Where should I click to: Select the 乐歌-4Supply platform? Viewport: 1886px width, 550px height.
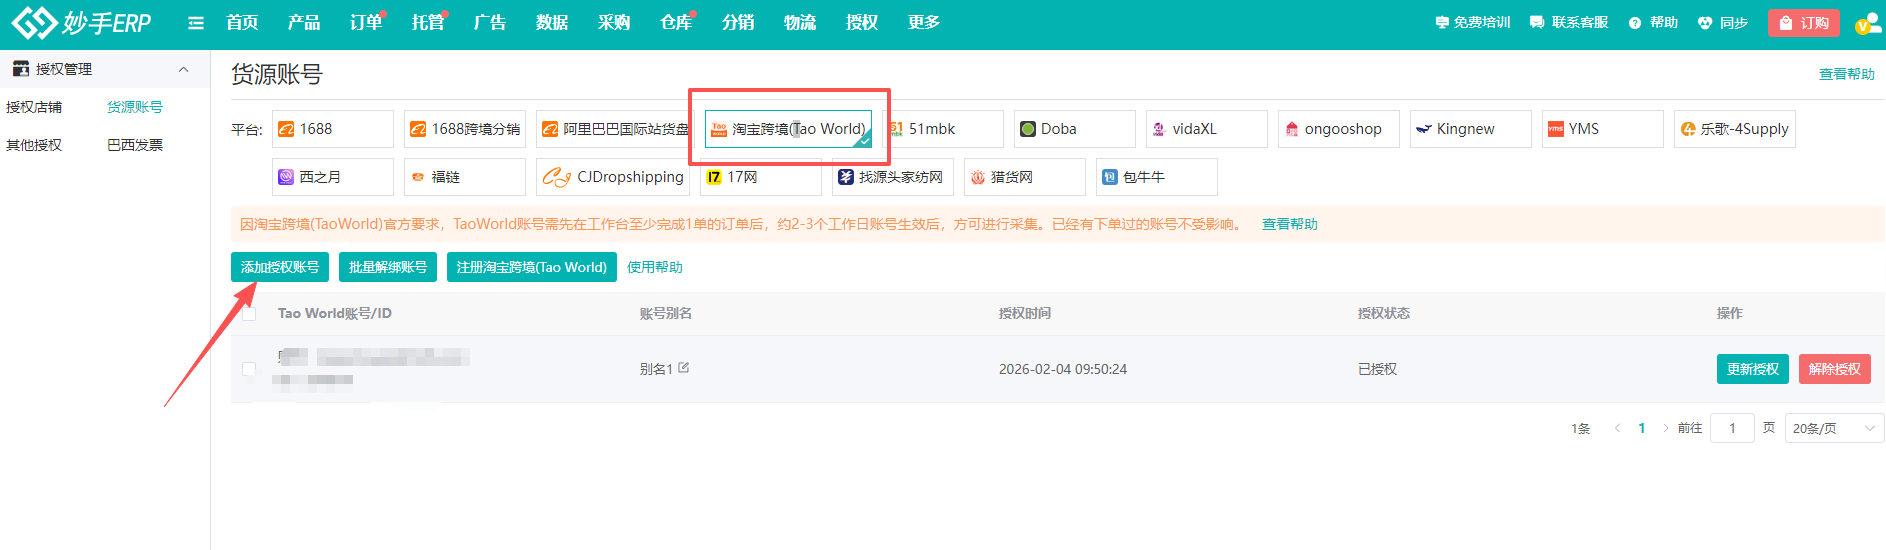(1735, 129)
